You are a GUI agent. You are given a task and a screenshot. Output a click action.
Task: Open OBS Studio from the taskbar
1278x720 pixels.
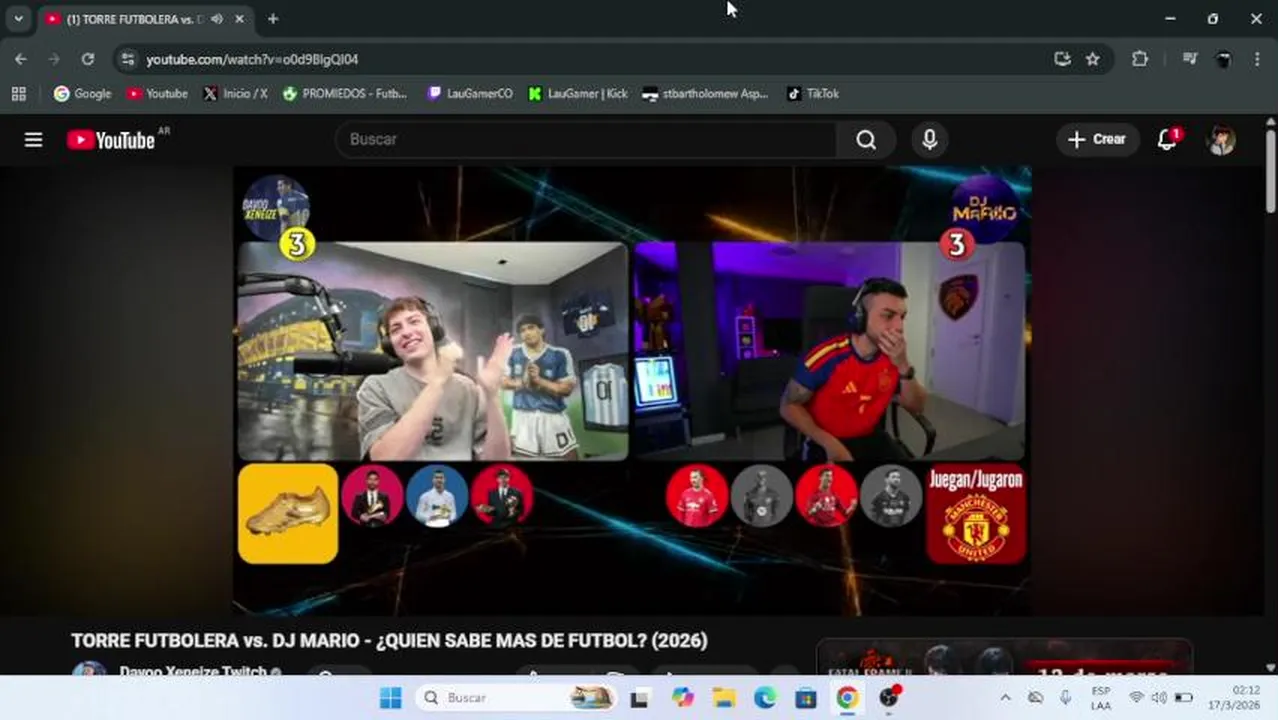point(889,698)
